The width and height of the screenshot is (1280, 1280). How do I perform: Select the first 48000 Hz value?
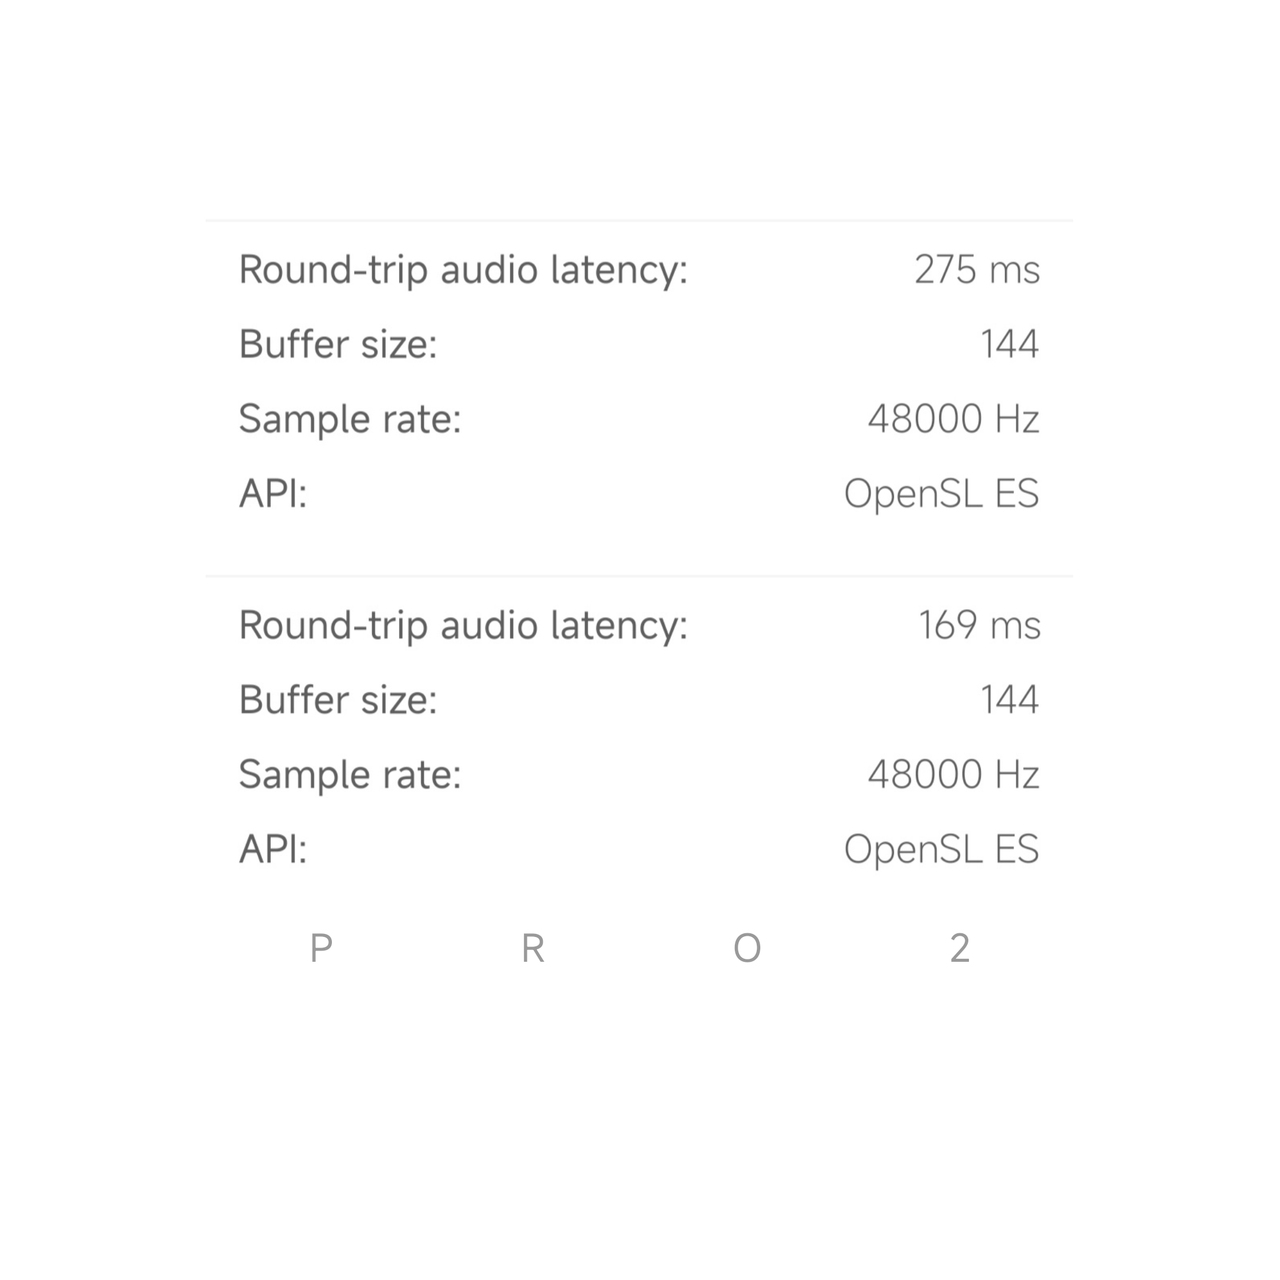954,419
